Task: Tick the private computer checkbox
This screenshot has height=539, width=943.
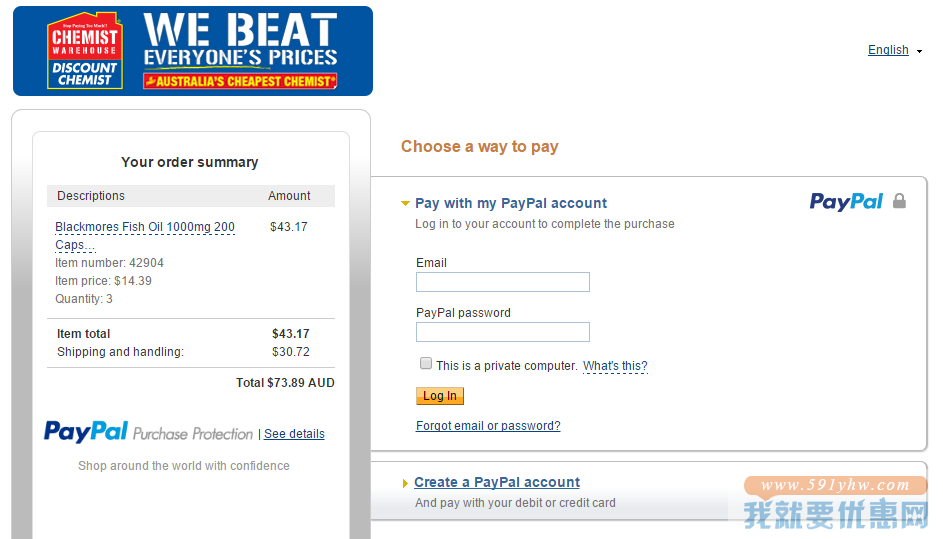Action: (x=426, y=363)
